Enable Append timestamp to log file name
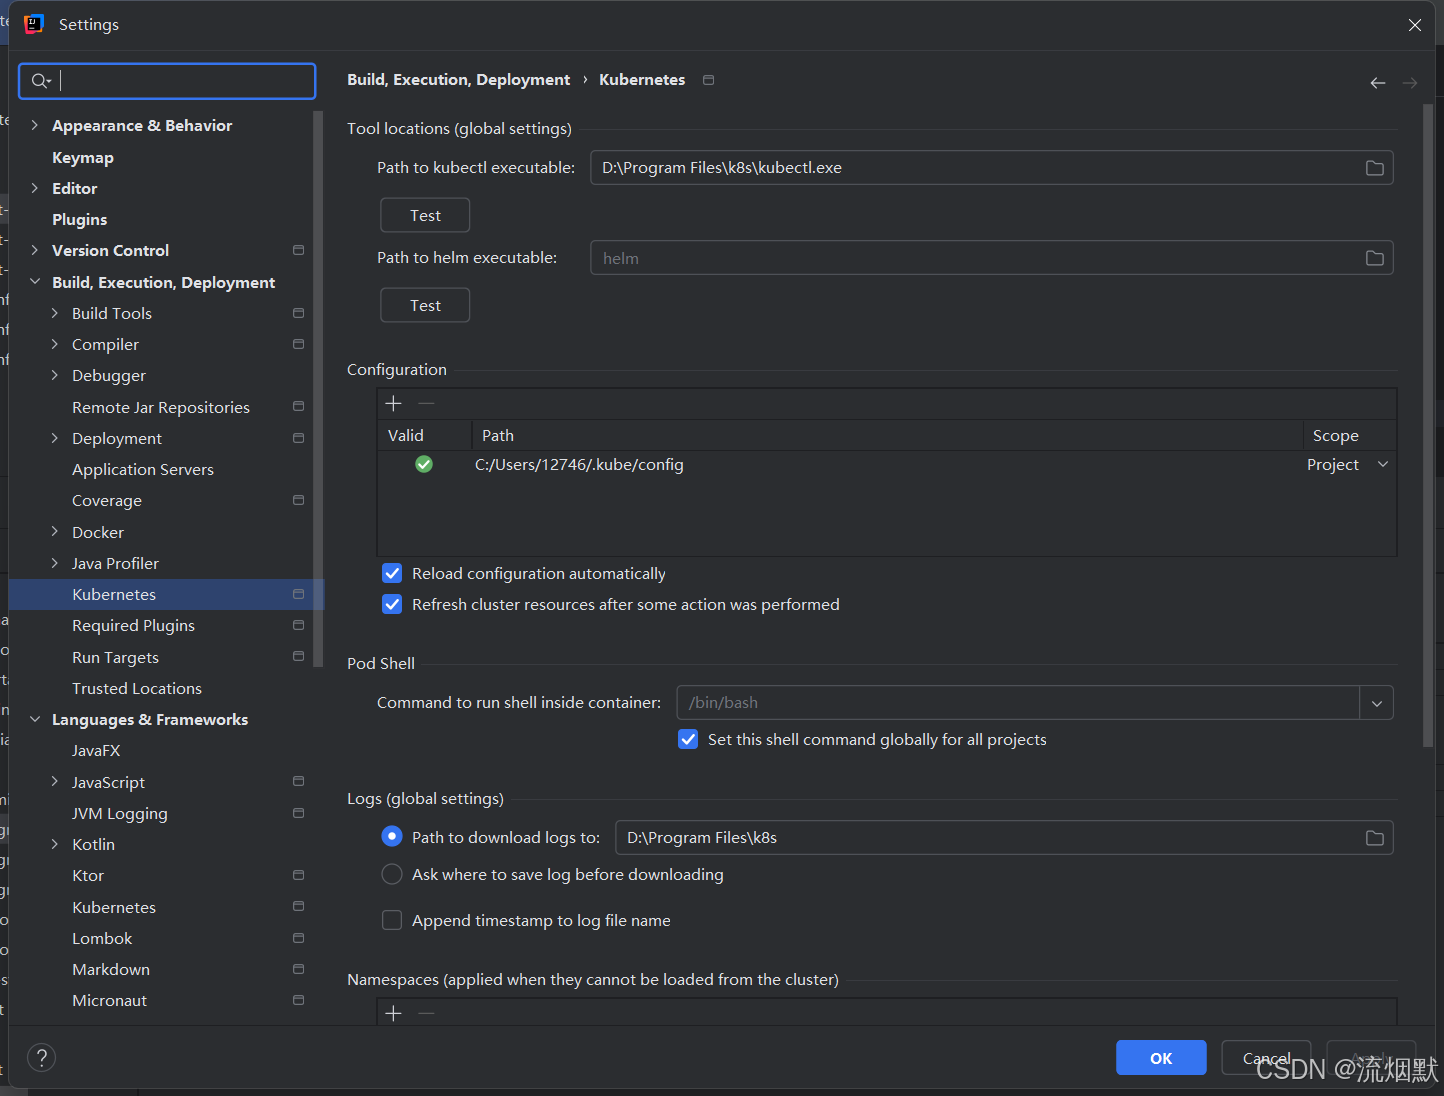 click(391, 920)
